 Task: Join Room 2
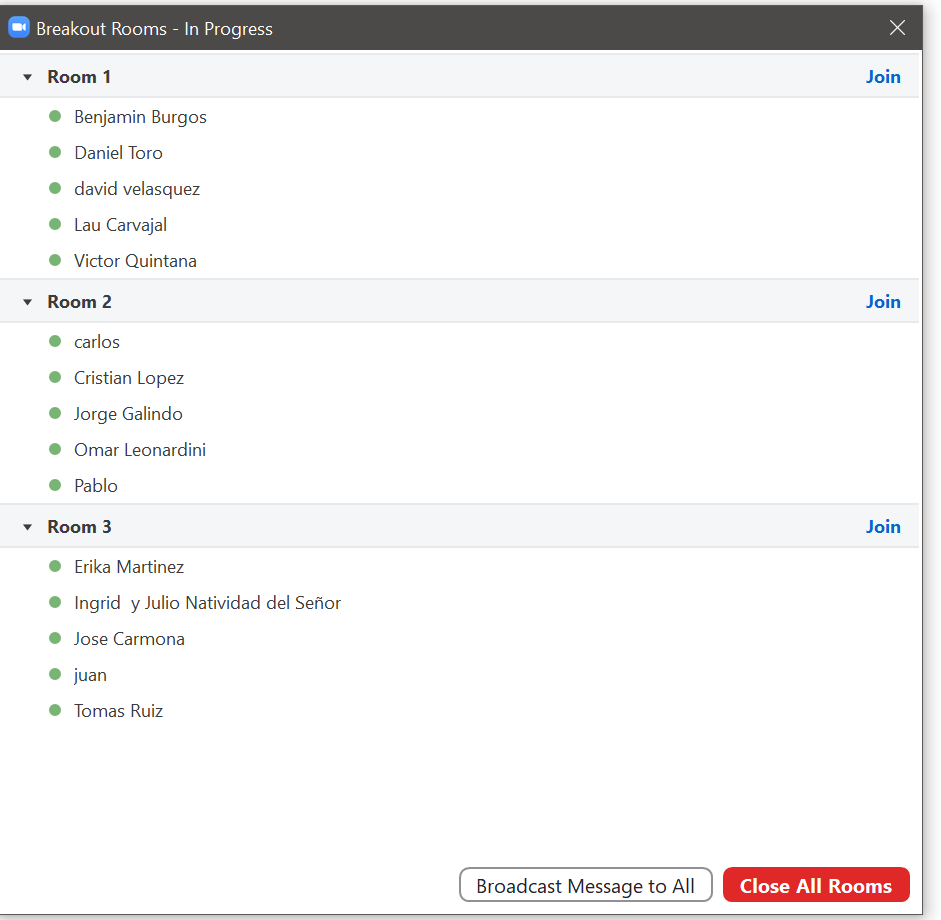[x=882, y=302]
